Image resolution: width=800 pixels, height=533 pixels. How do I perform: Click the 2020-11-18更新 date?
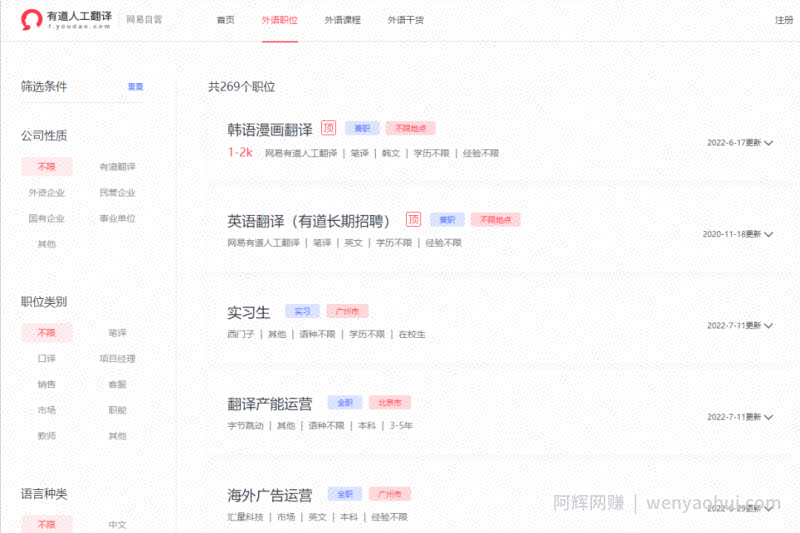tap(732, 234)
